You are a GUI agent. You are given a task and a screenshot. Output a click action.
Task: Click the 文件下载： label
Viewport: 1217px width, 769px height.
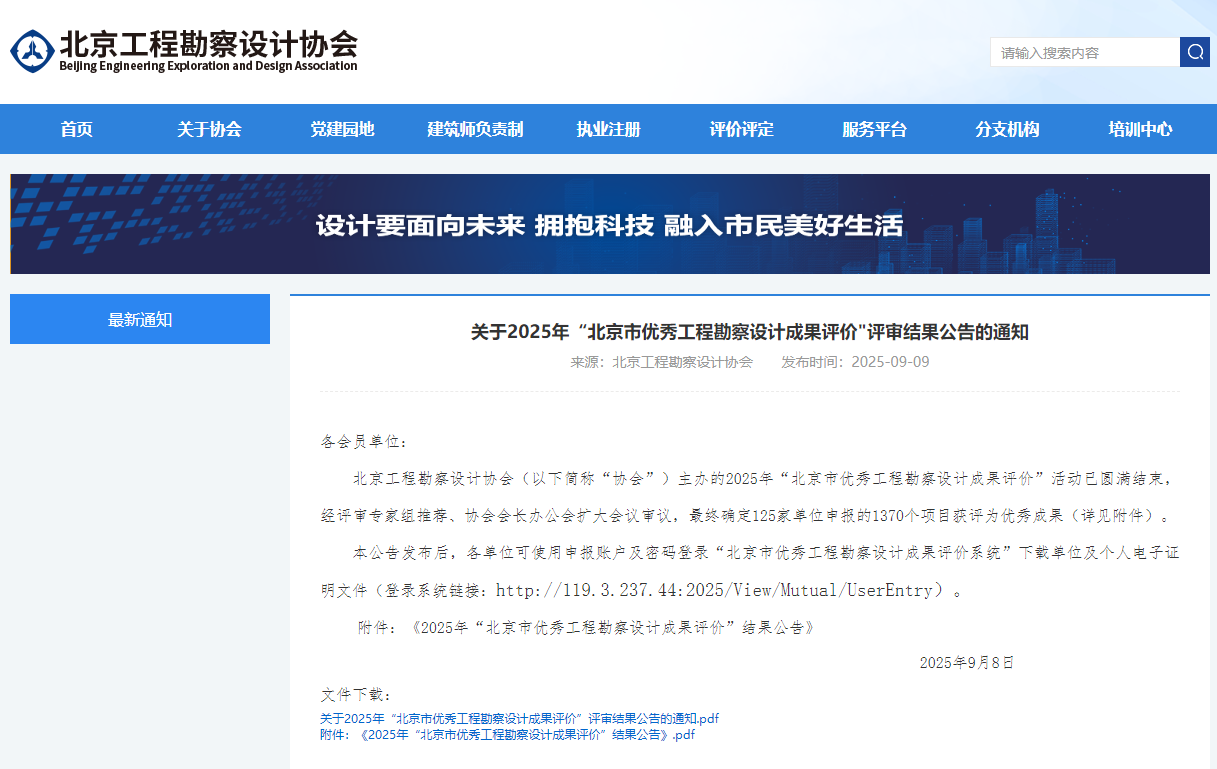pyautogui.click(x=356, y=694)
